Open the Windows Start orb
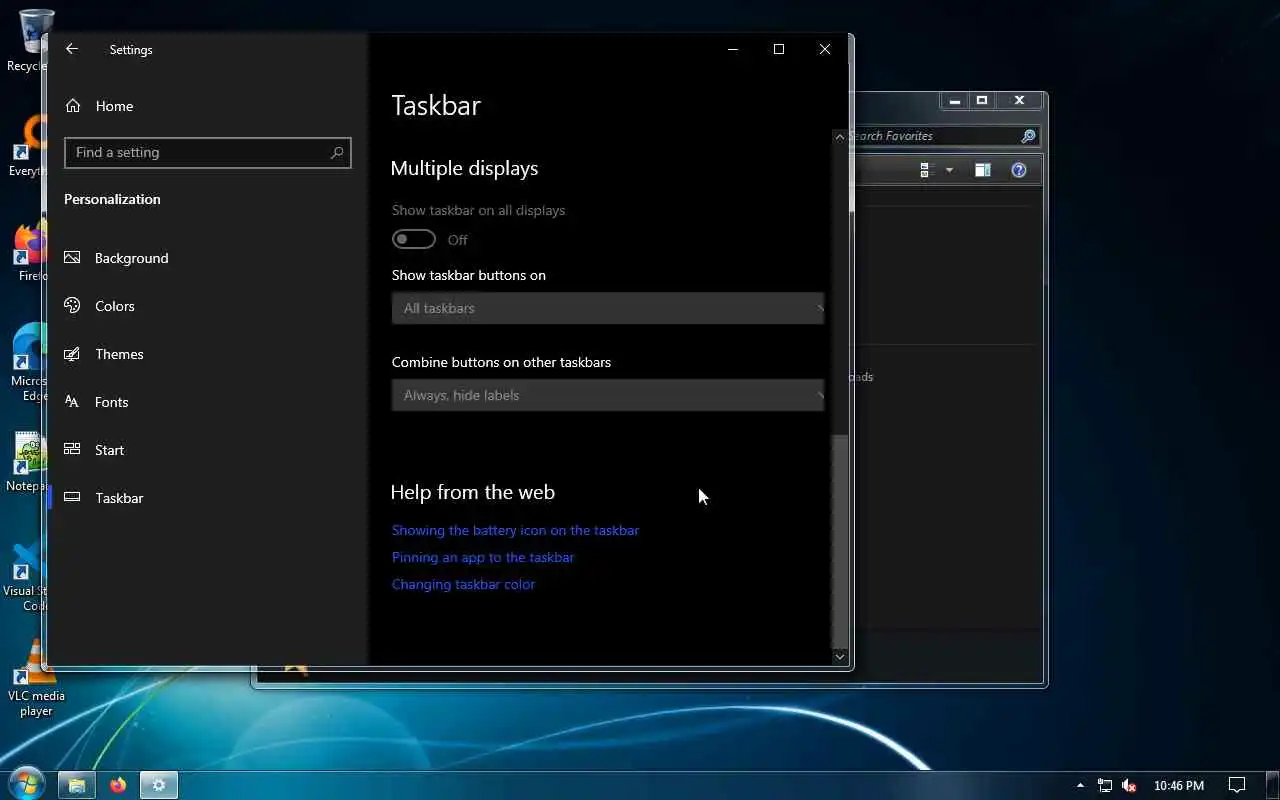Screen dimensions: 1280x800 click(x=26, y=784)
